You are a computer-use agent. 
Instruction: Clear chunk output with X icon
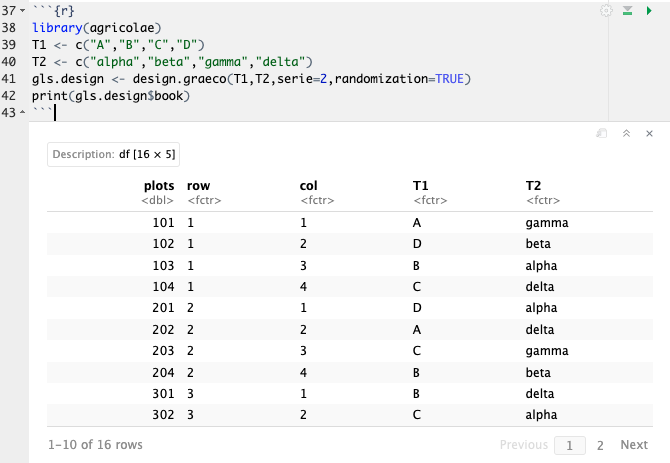point(650,133)
